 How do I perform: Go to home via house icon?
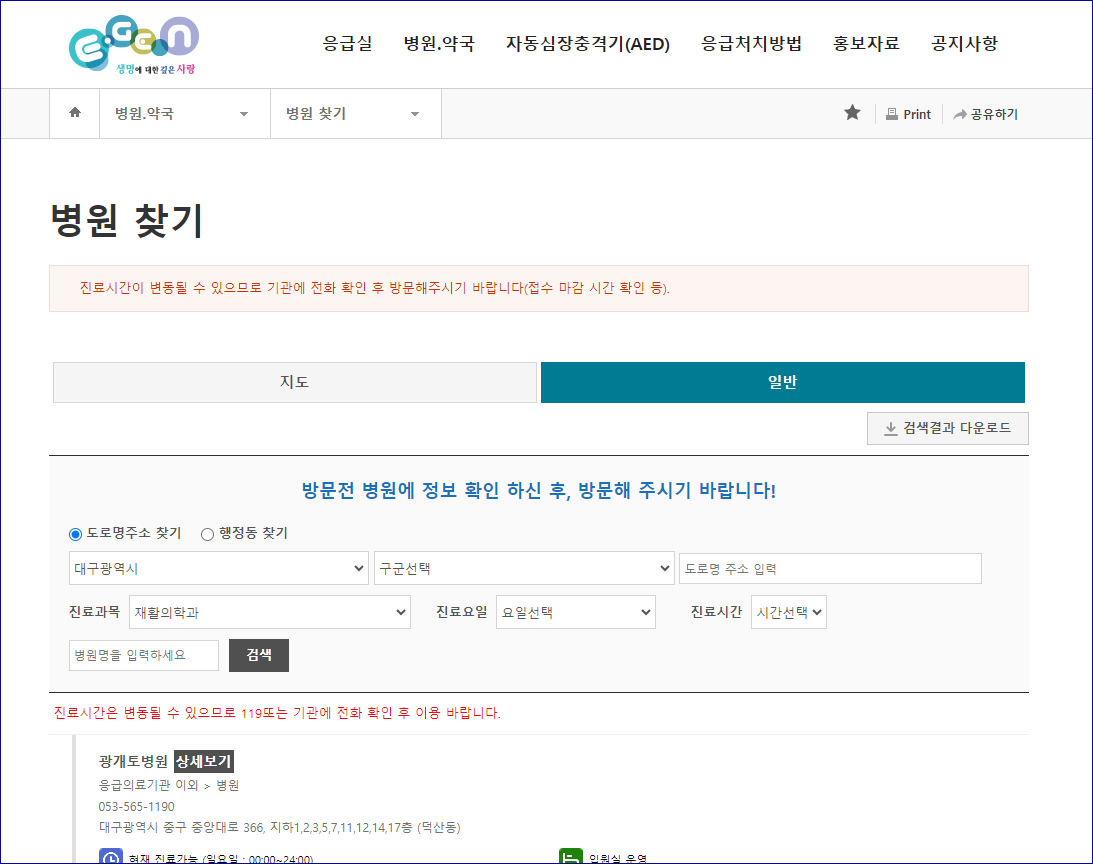pyautogui.click(x=75, y=113)
